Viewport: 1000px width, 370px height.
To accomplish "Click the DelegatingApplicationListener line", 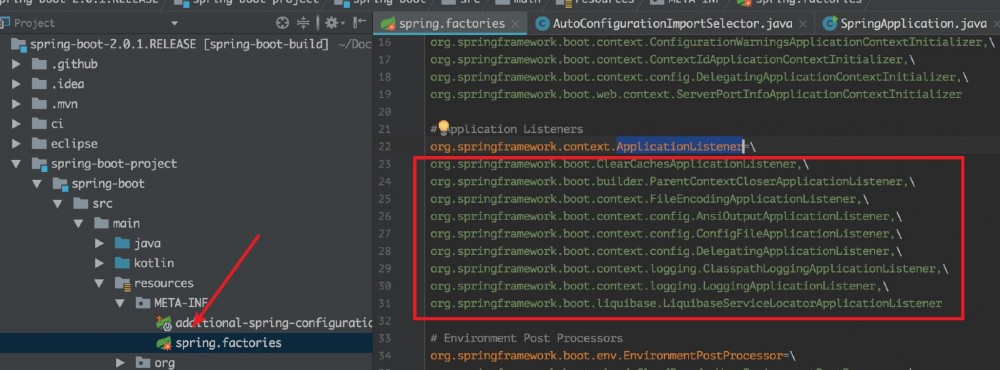I will tap(666, 251).
